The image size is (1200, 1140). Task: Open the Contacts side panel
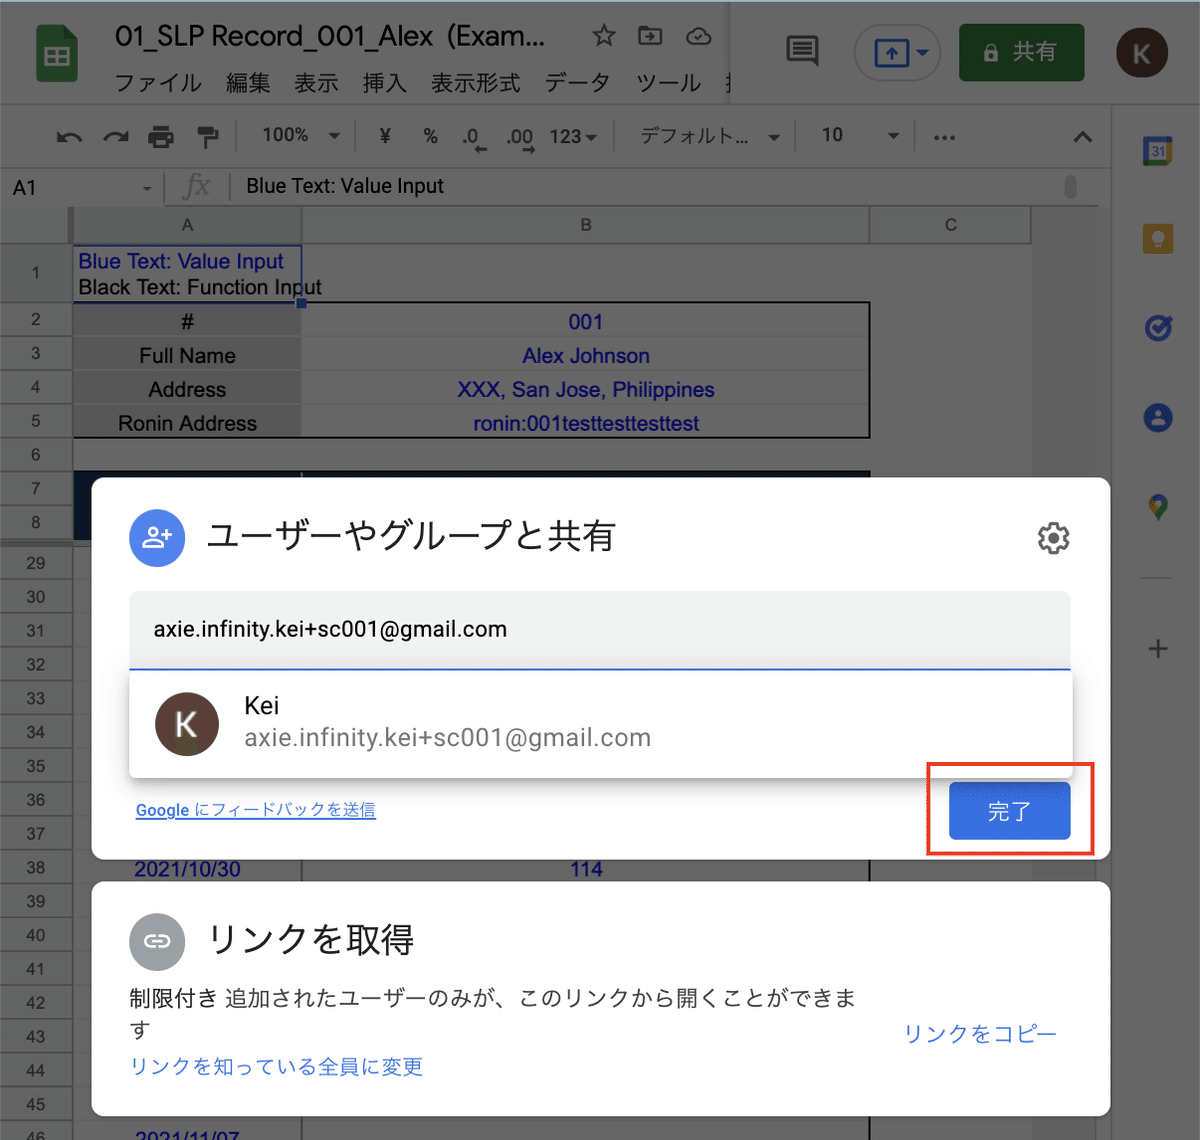pos(1158,417)
